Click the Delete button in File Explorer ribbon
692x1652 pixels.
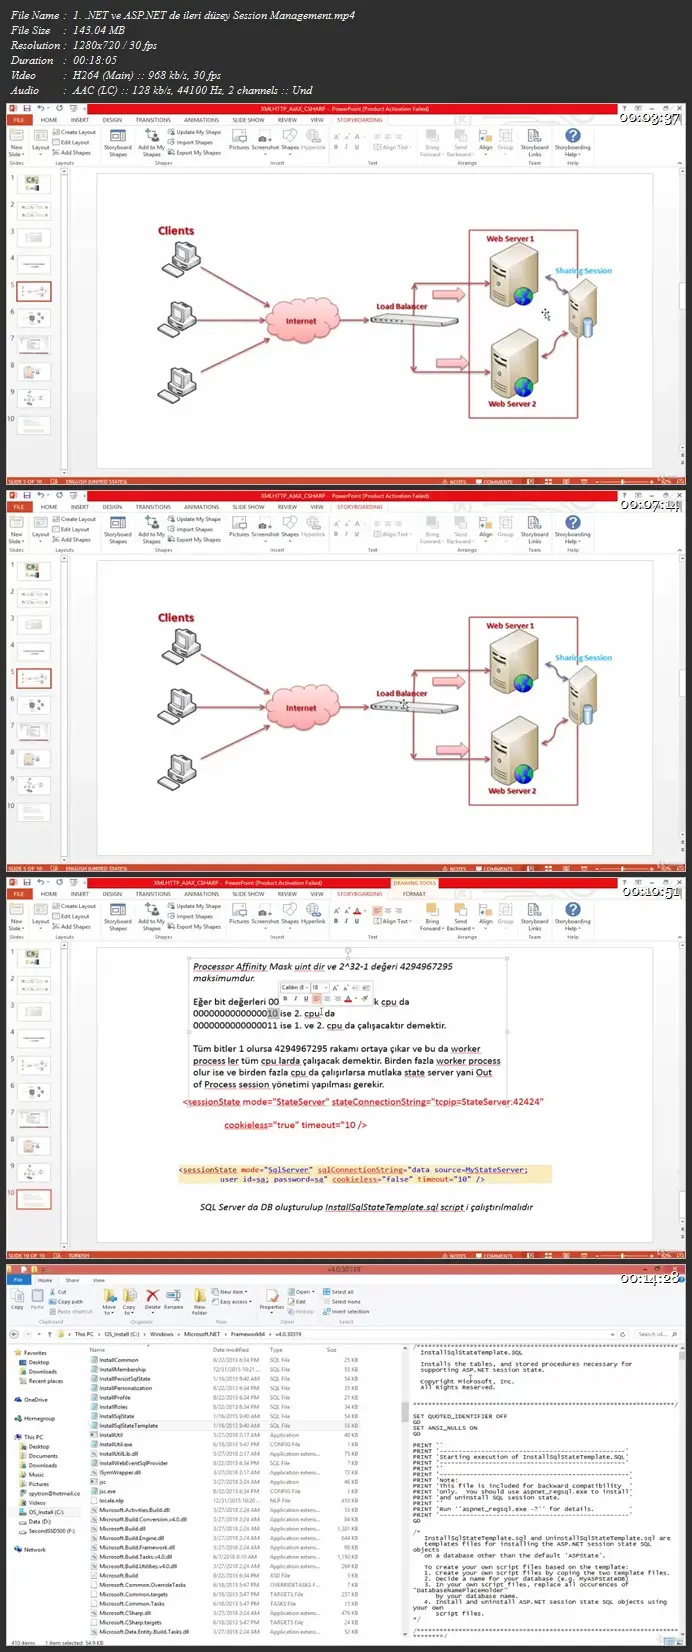(x=152, y=1299)
